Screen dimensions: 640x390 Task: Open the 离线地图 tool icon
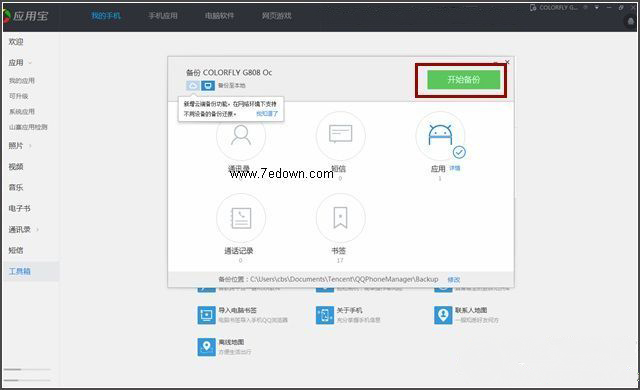[x=207, y=347]
